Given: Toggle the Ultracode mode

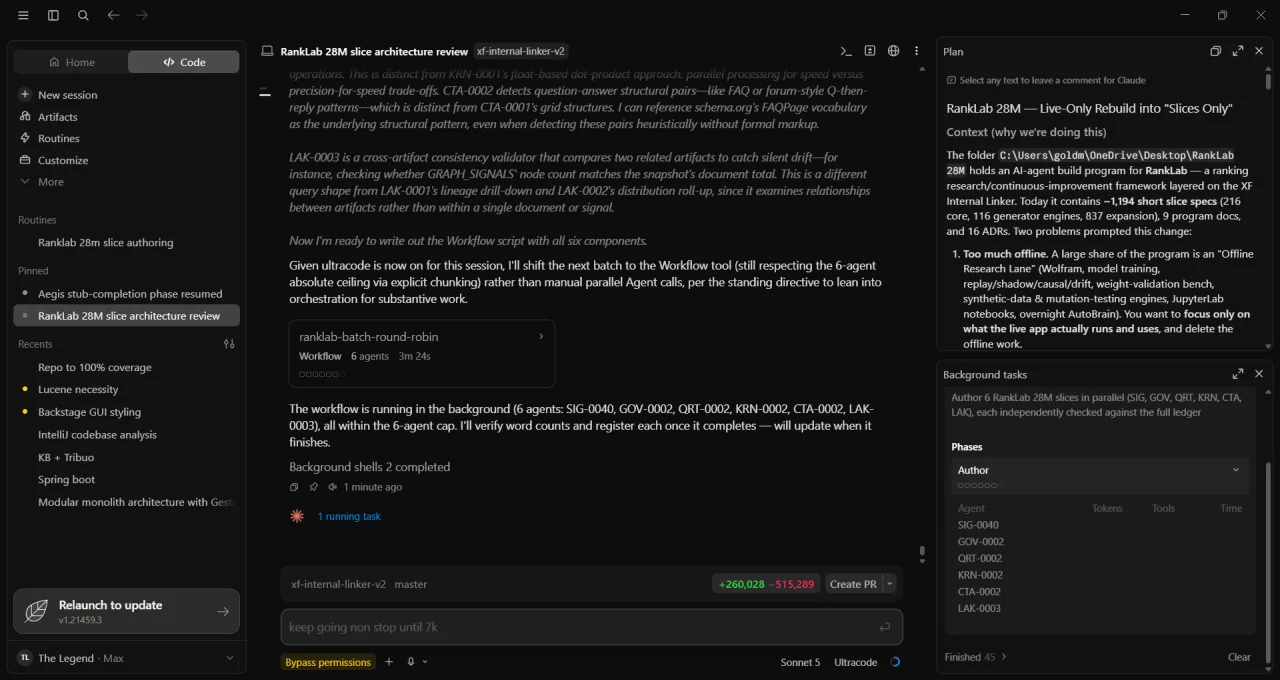Looking at the screenshot, I should [856, 662].
